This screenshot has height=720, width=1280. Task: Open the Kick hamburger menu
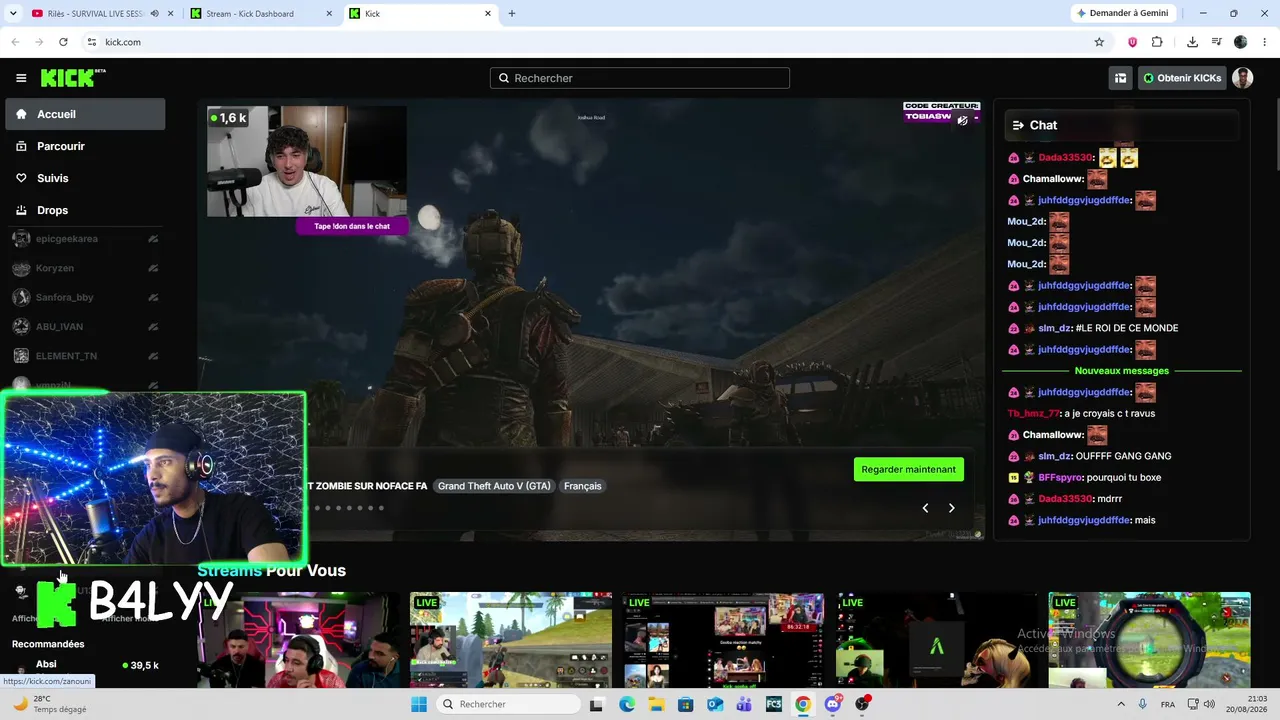tap(21, 78)
